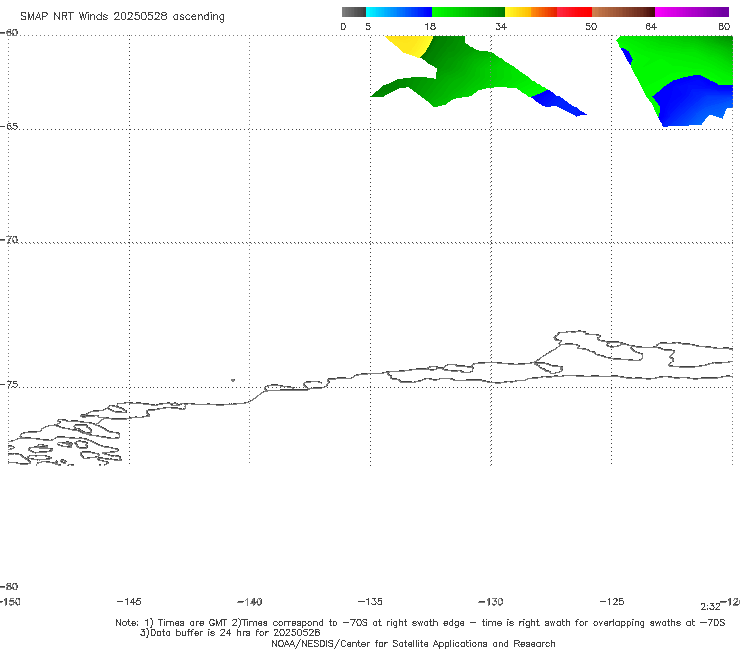Click the note '3)Data buffer is 24 hrs'

tap(230, 633)
